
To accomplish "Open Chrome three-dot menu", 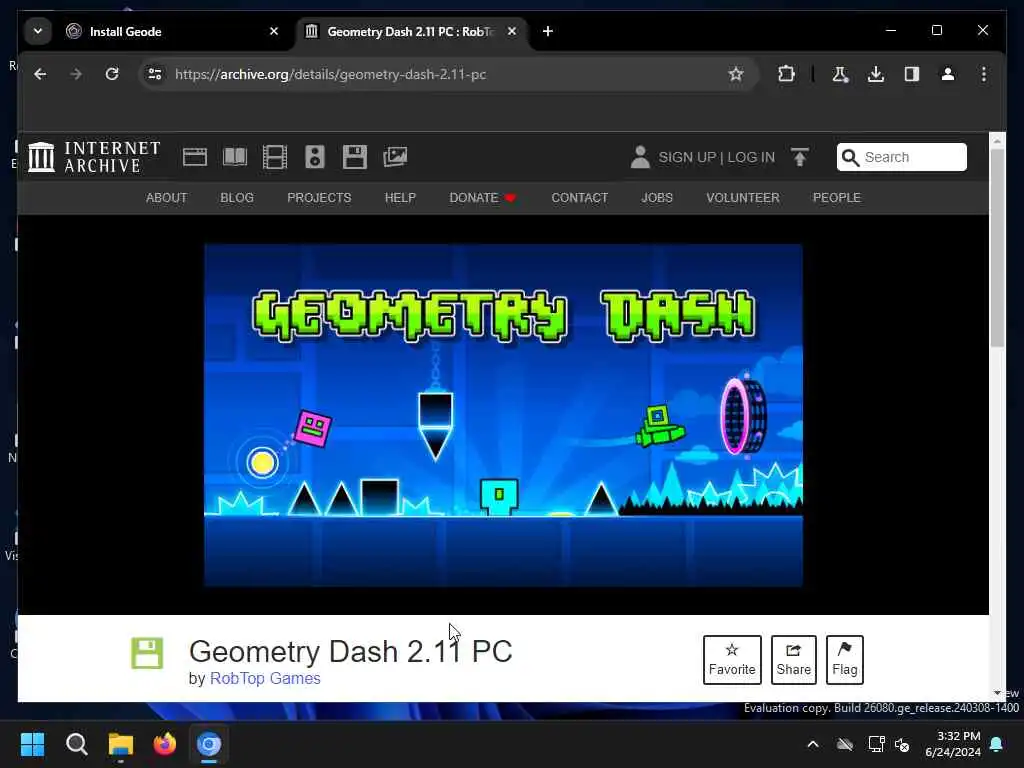I will [984, 74].
